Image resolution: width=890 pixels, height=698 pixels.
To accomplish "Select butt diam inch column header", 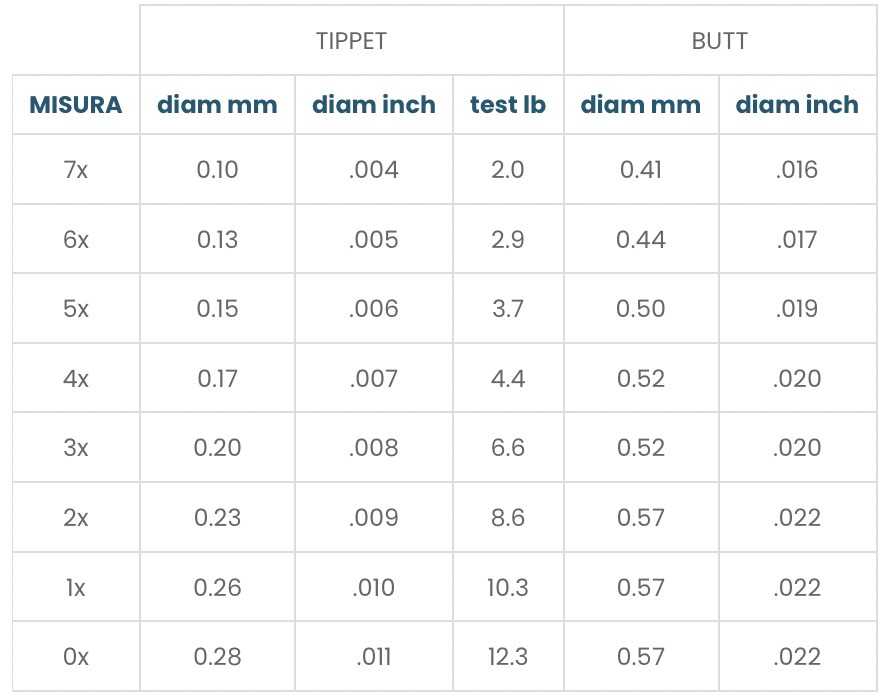I will coord(797,105).
